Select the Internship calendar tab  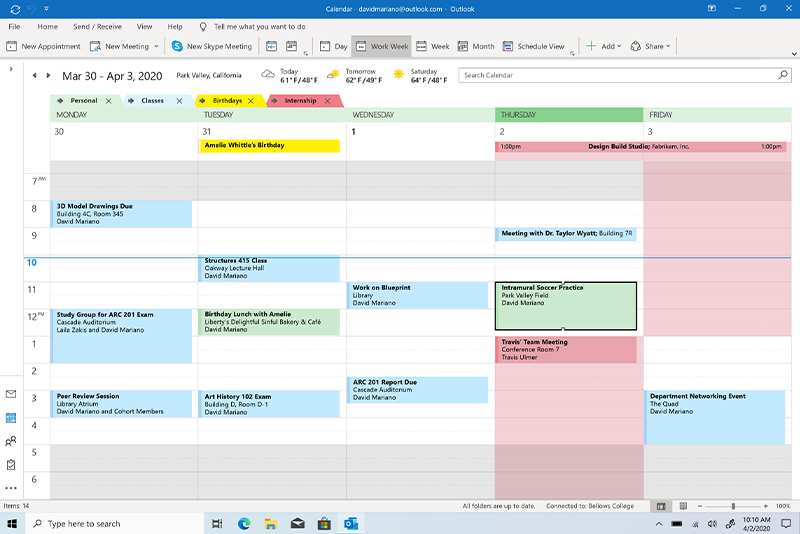tap(301, 100)
